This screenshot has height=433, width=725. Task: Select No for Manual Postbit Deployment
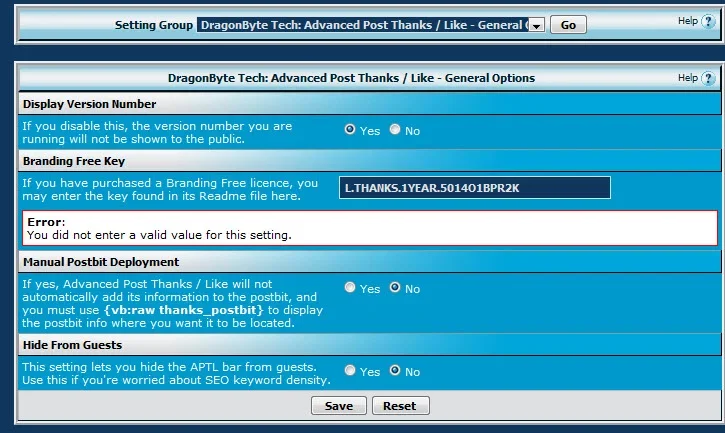pos(395,287)
